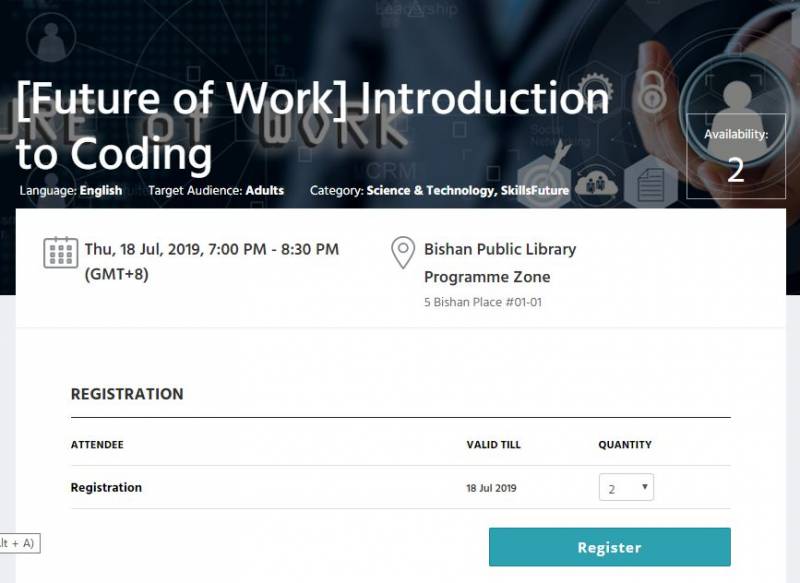The height and width of the screenshot is (583, 800).
Task: Open the Bishan Public Library venue name
Action: click(500, 249)
